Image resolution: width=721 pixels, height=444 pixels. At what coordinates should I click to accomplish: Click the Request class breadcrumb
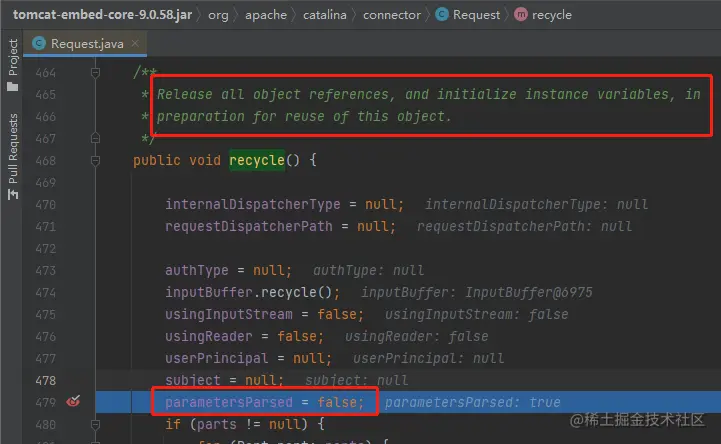tap(476, 15)
